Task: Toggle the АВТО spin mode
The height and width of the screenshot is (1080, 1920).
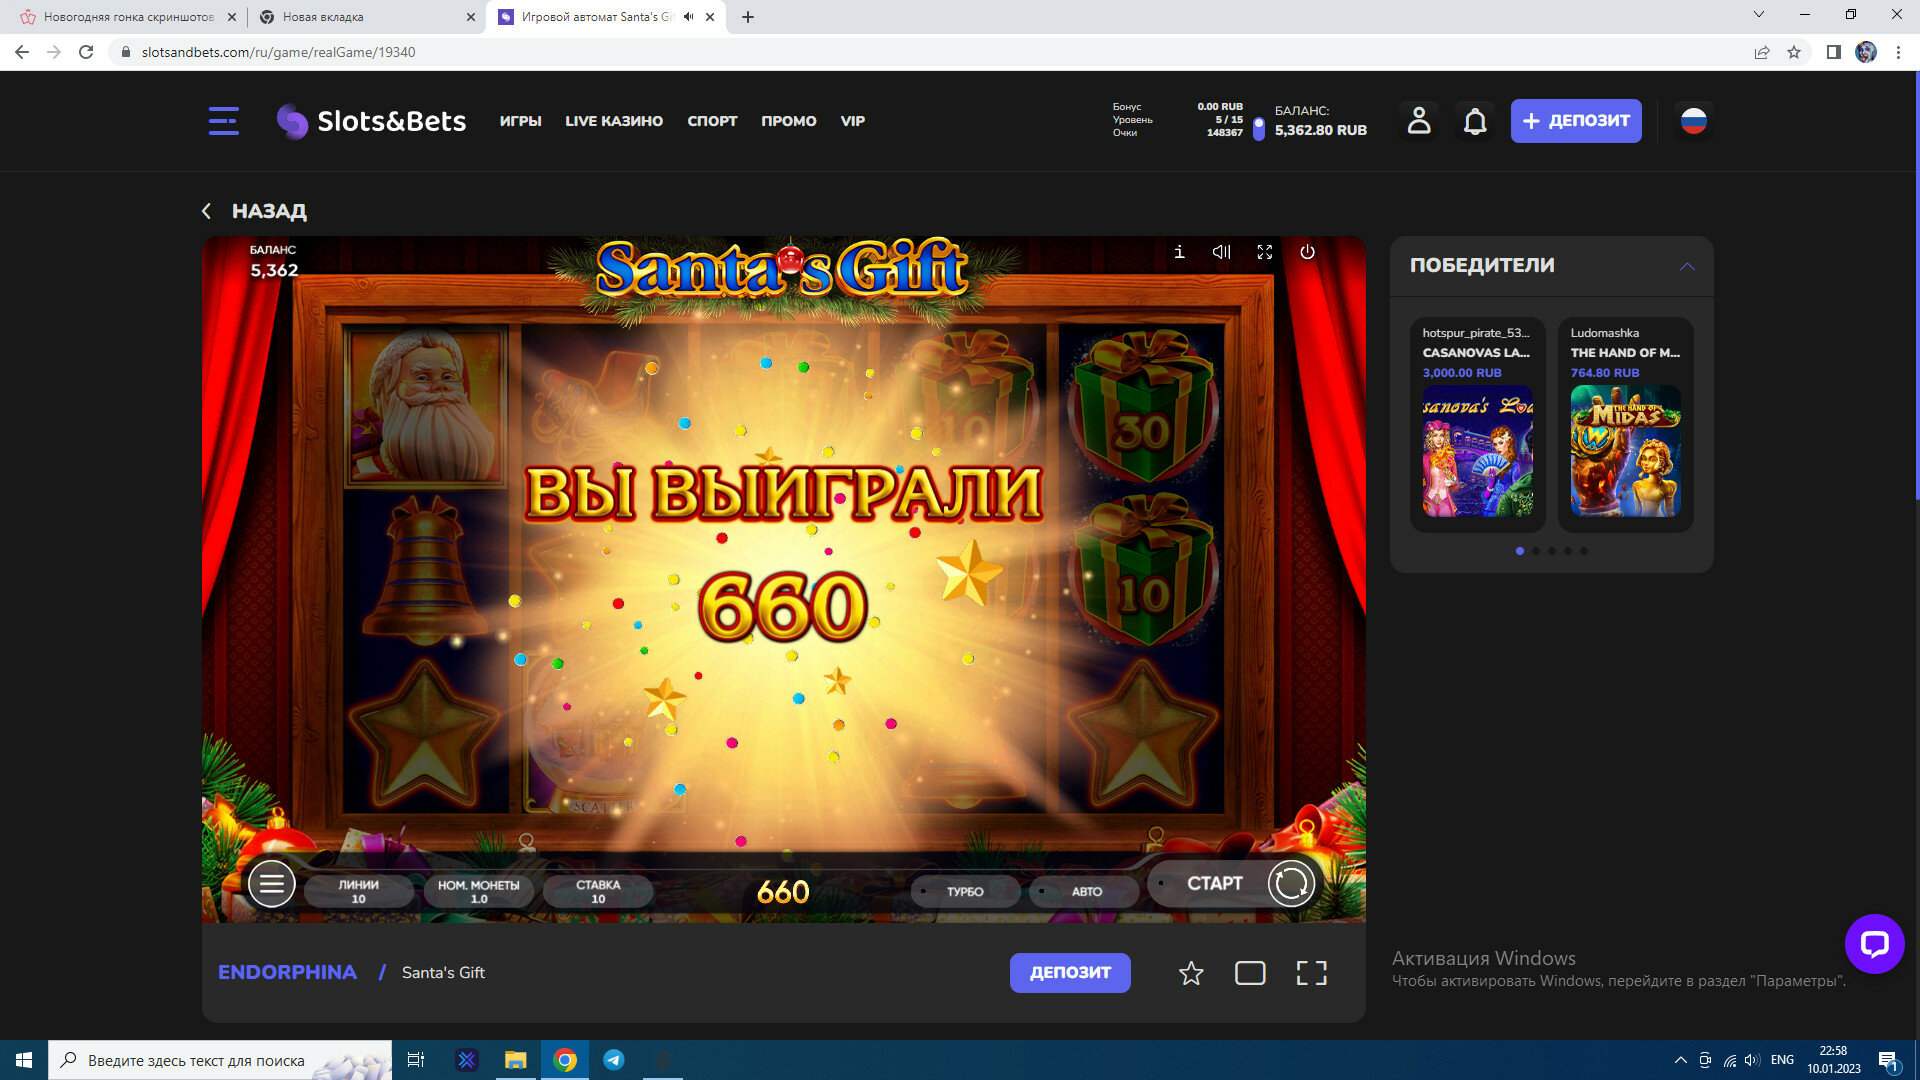Action: pos(1085,891)
